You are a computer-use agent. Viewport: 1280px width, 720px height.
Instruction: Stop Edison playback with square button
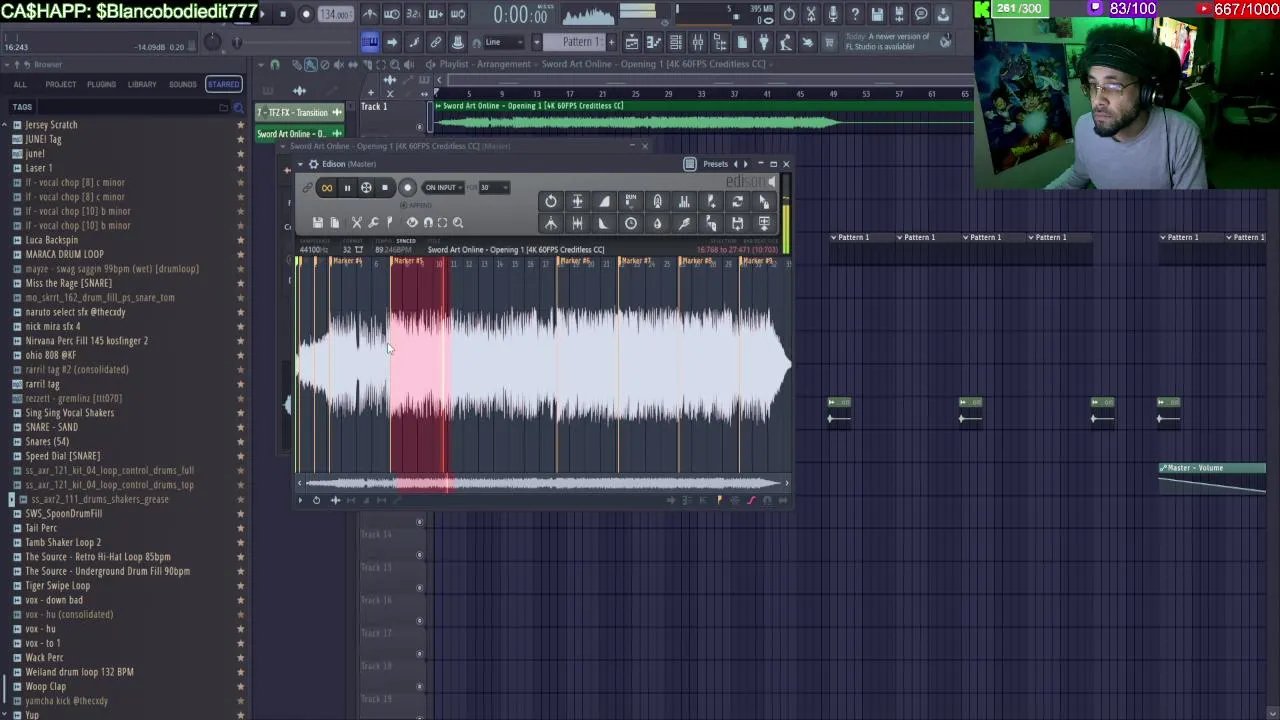385,188
